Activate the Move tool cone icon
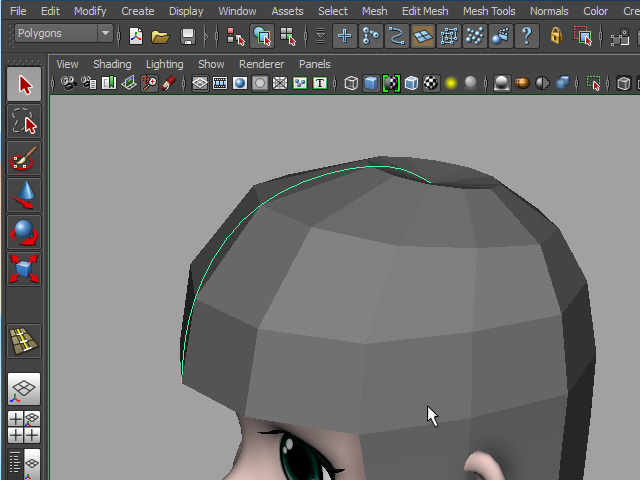640x480 pixels. tap(24, 195)
